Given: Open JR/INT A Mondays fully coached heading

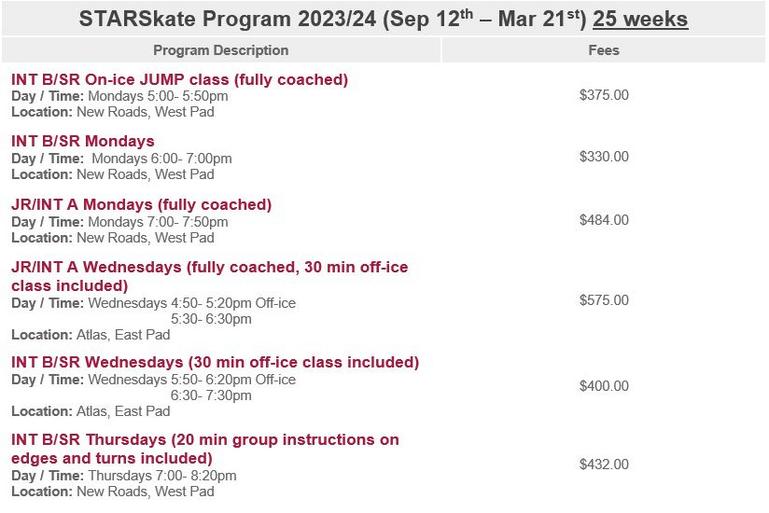Looking at the screenshot, I should [141, 205].
